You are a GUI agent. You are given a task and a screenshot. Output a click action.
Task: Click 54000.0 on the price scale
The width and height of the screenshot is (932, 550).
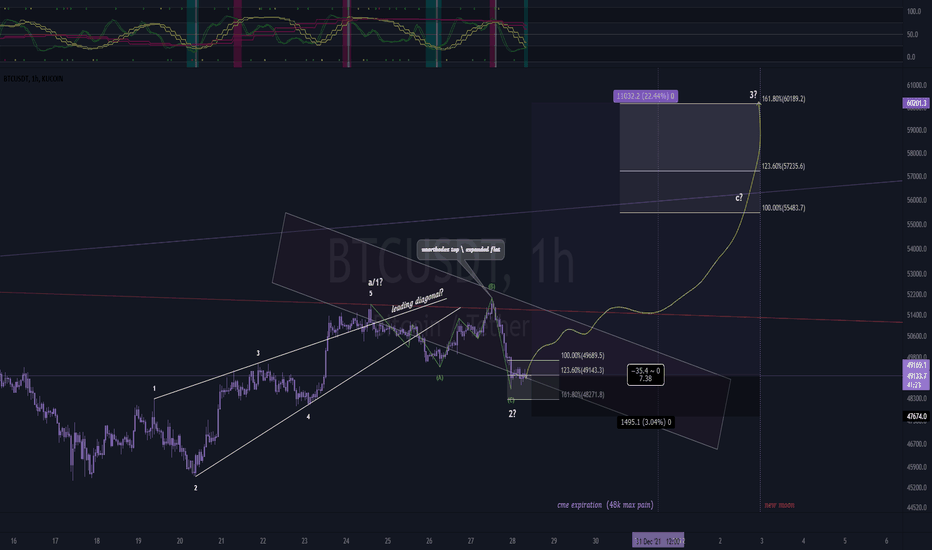[x=916, y=249]
